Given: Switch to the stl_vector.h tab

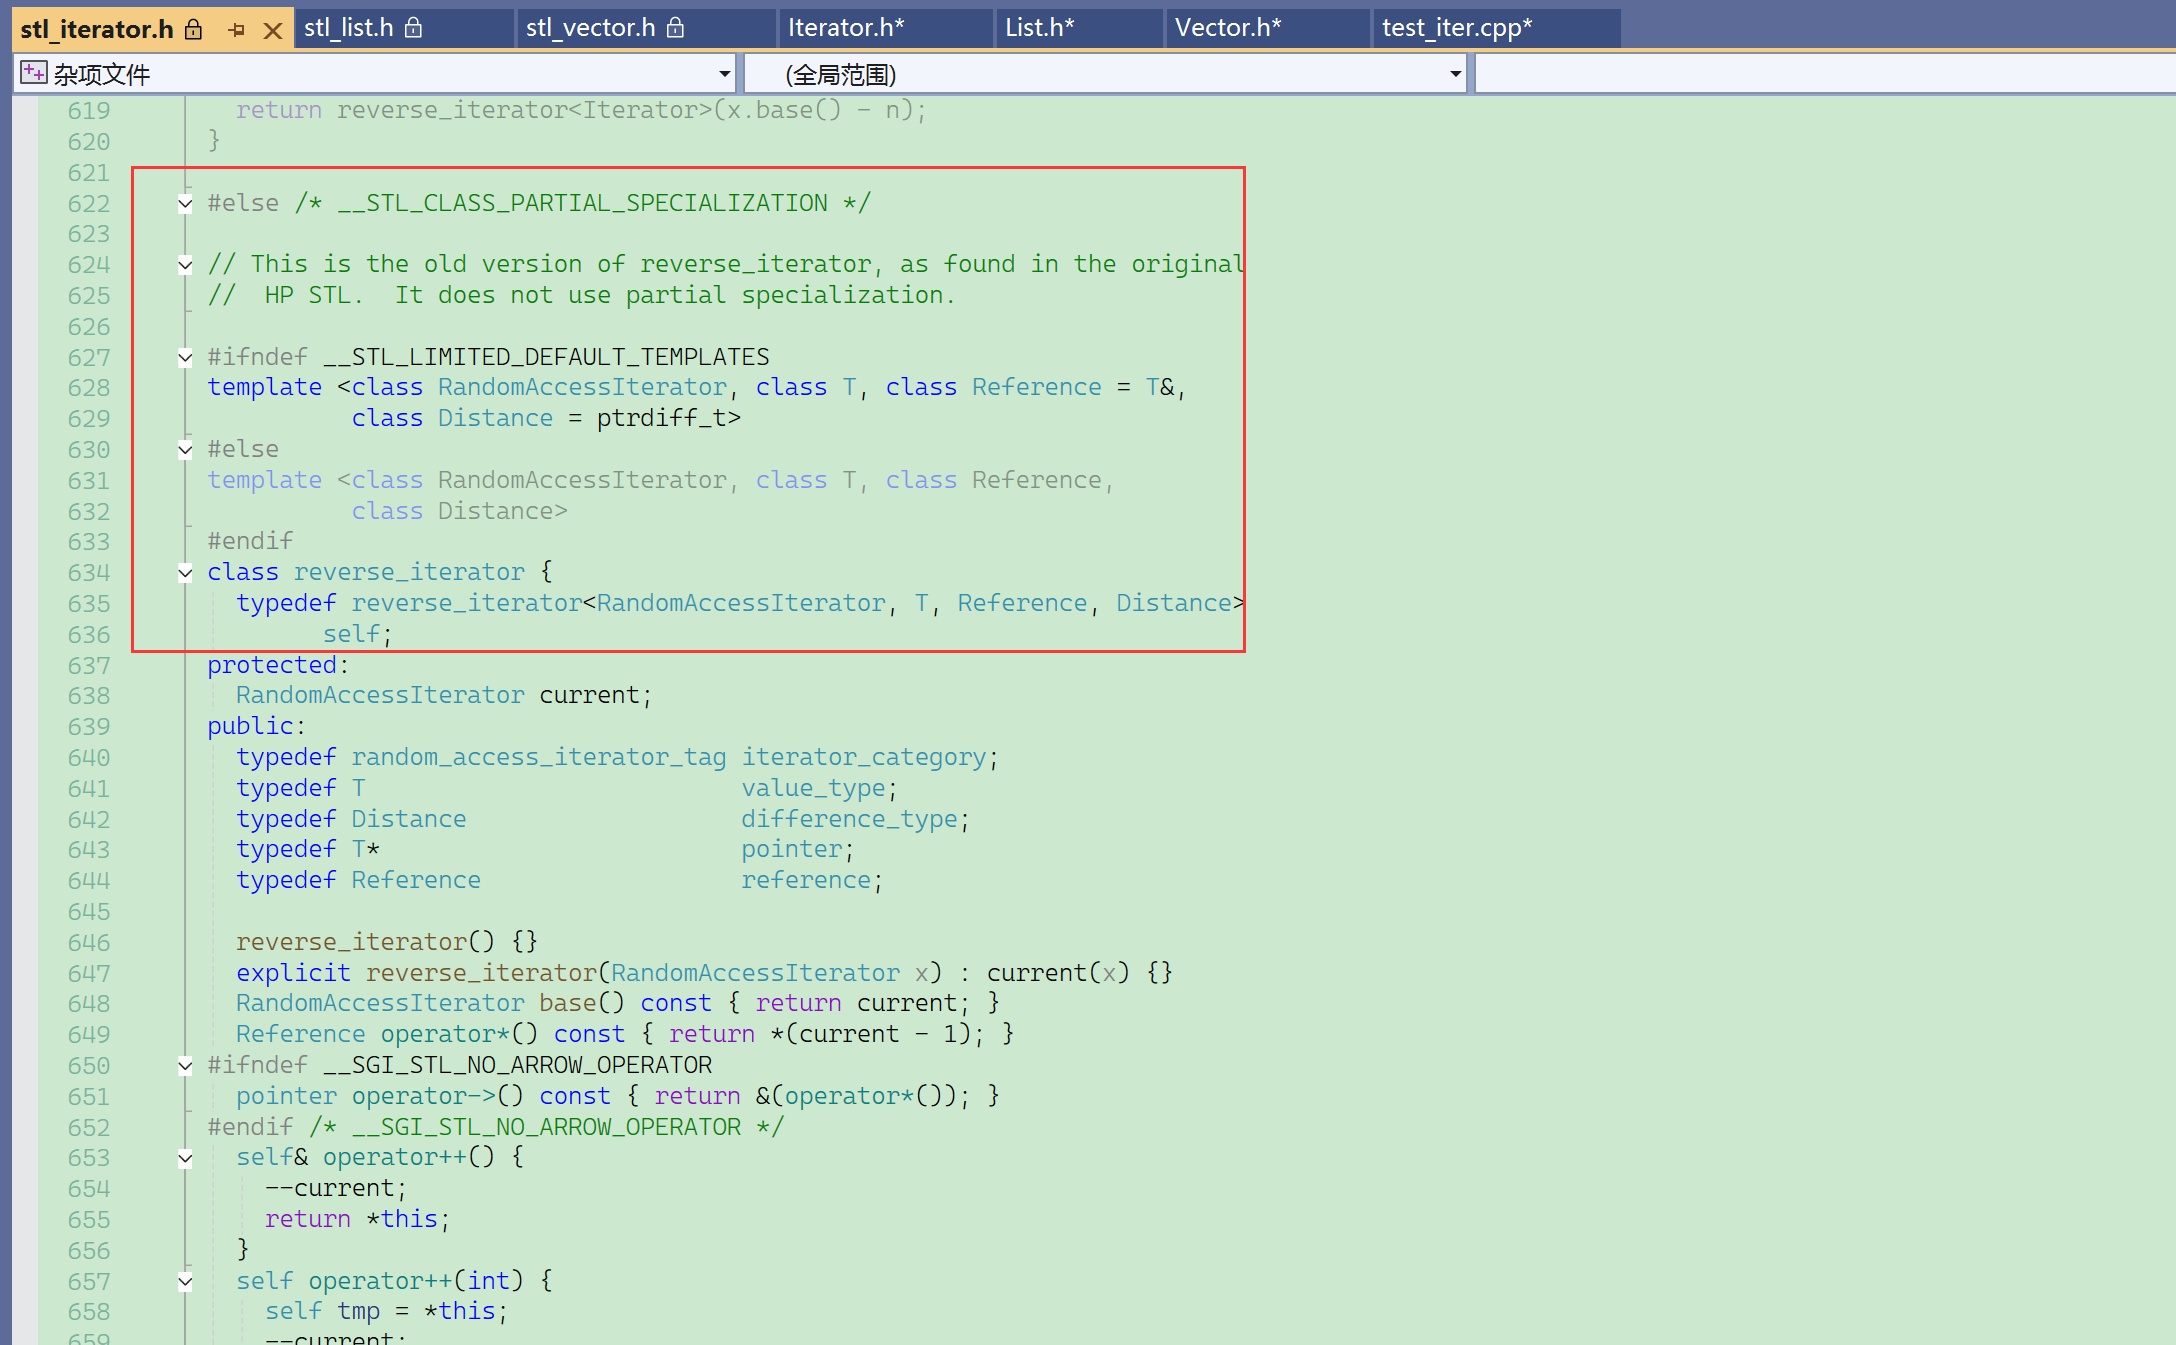Looking at the screenshot, I should click(590, 28).
